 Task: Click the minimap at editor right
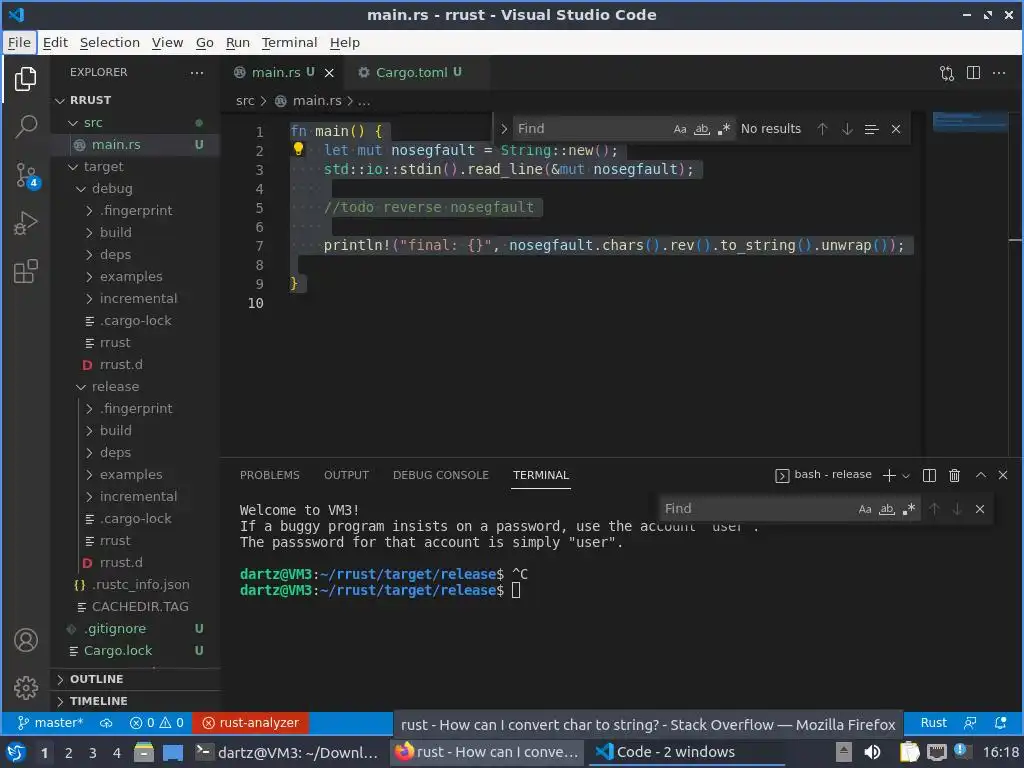coord(970,122)
